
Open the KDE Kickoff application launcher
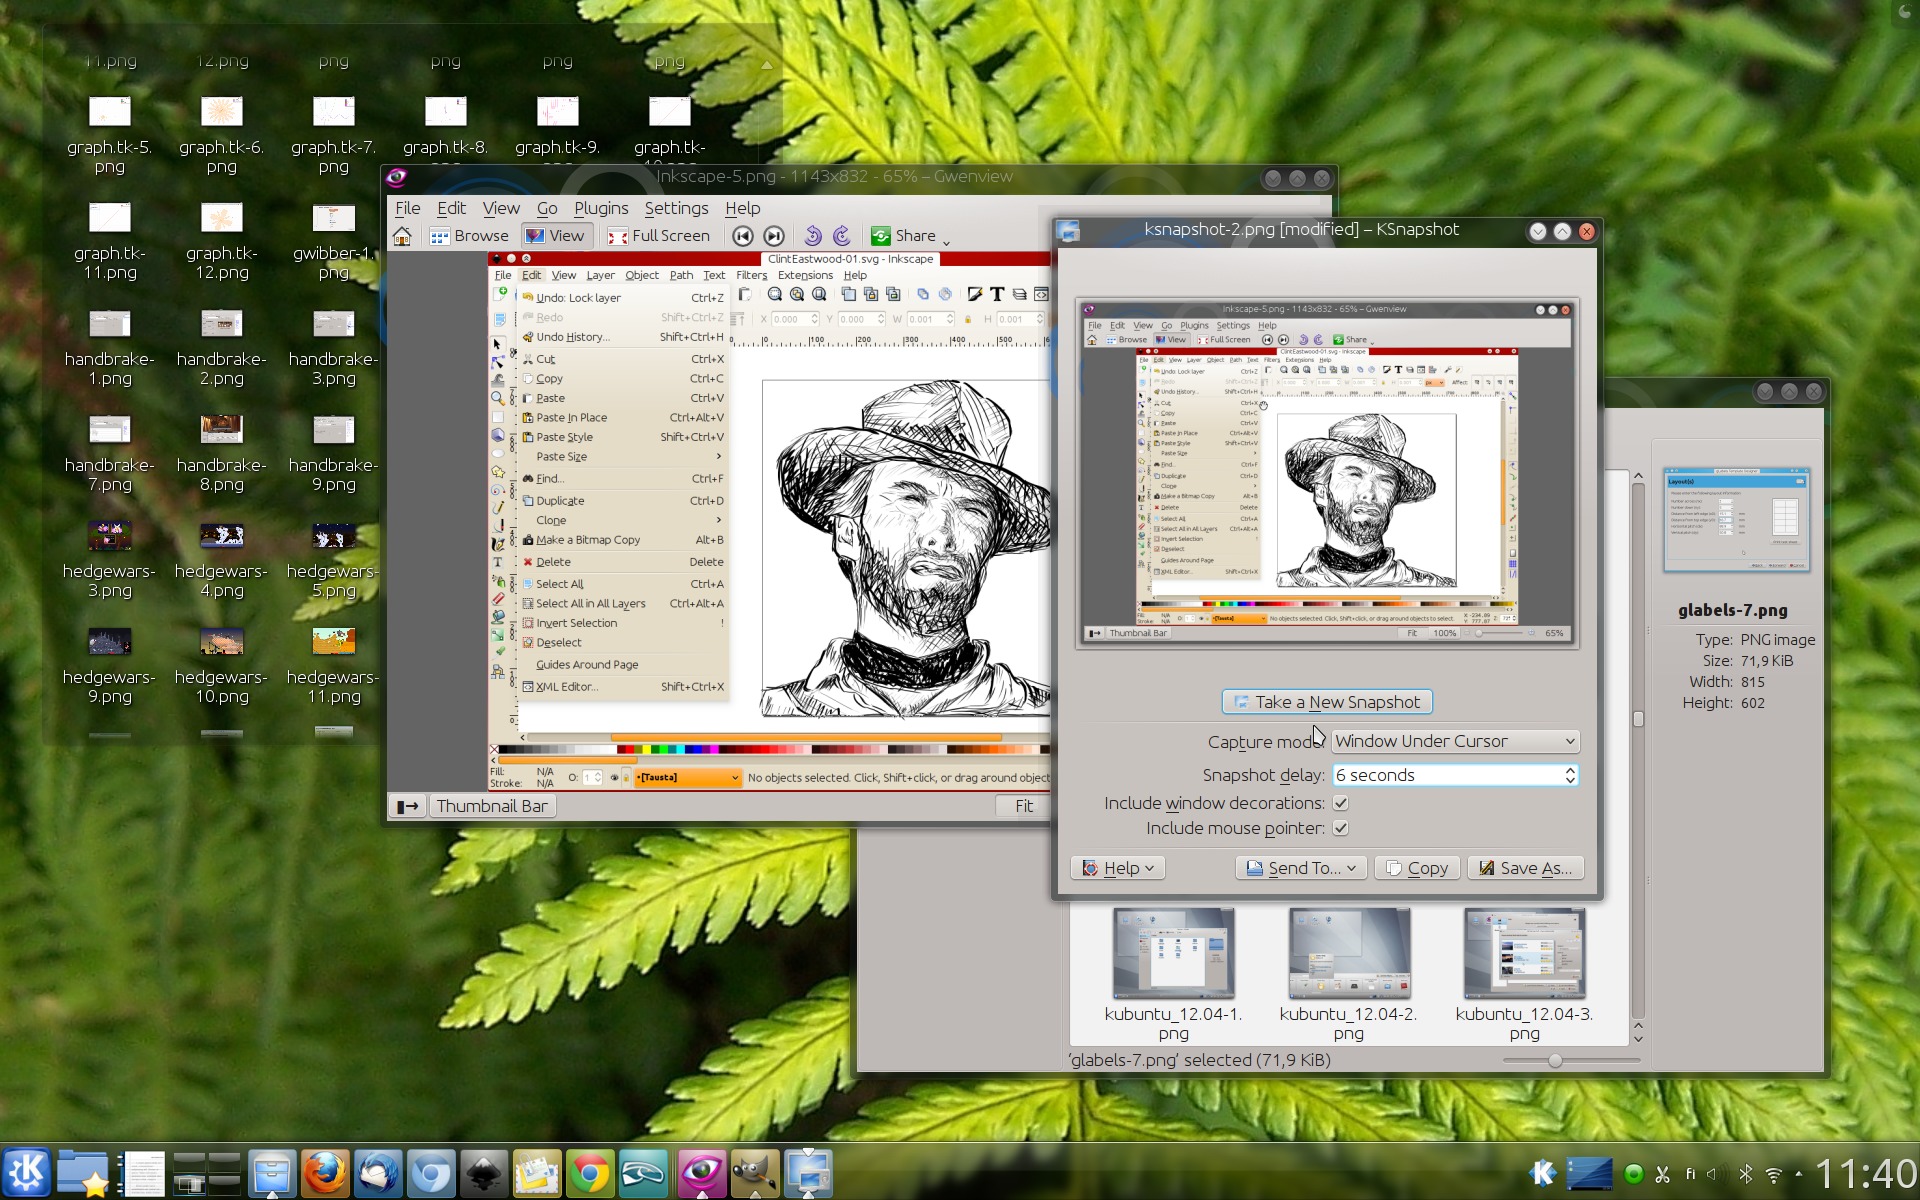[x=27, y=1173]
